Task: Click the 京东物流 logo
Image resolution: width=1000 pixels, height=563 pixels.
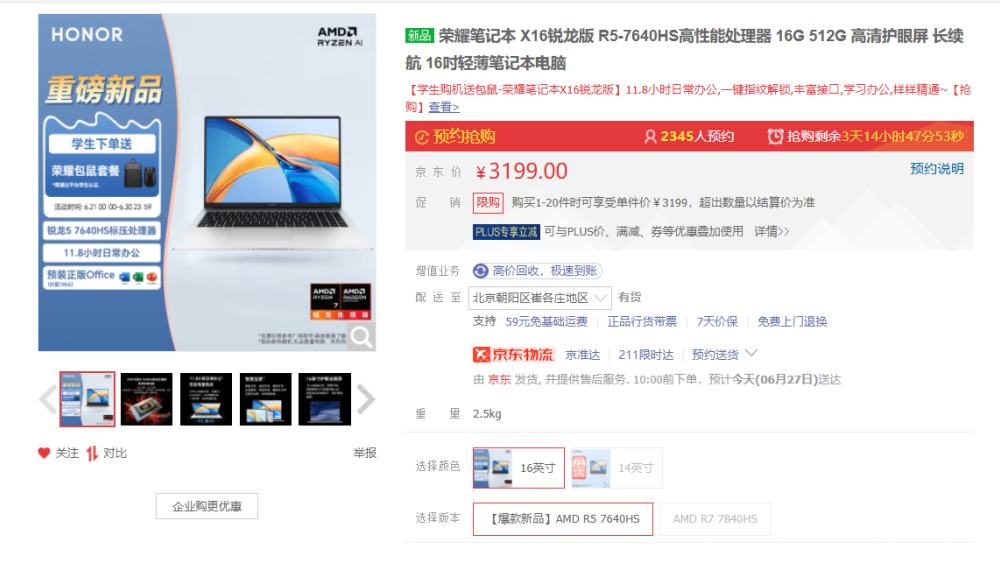Action: [514, 355]
